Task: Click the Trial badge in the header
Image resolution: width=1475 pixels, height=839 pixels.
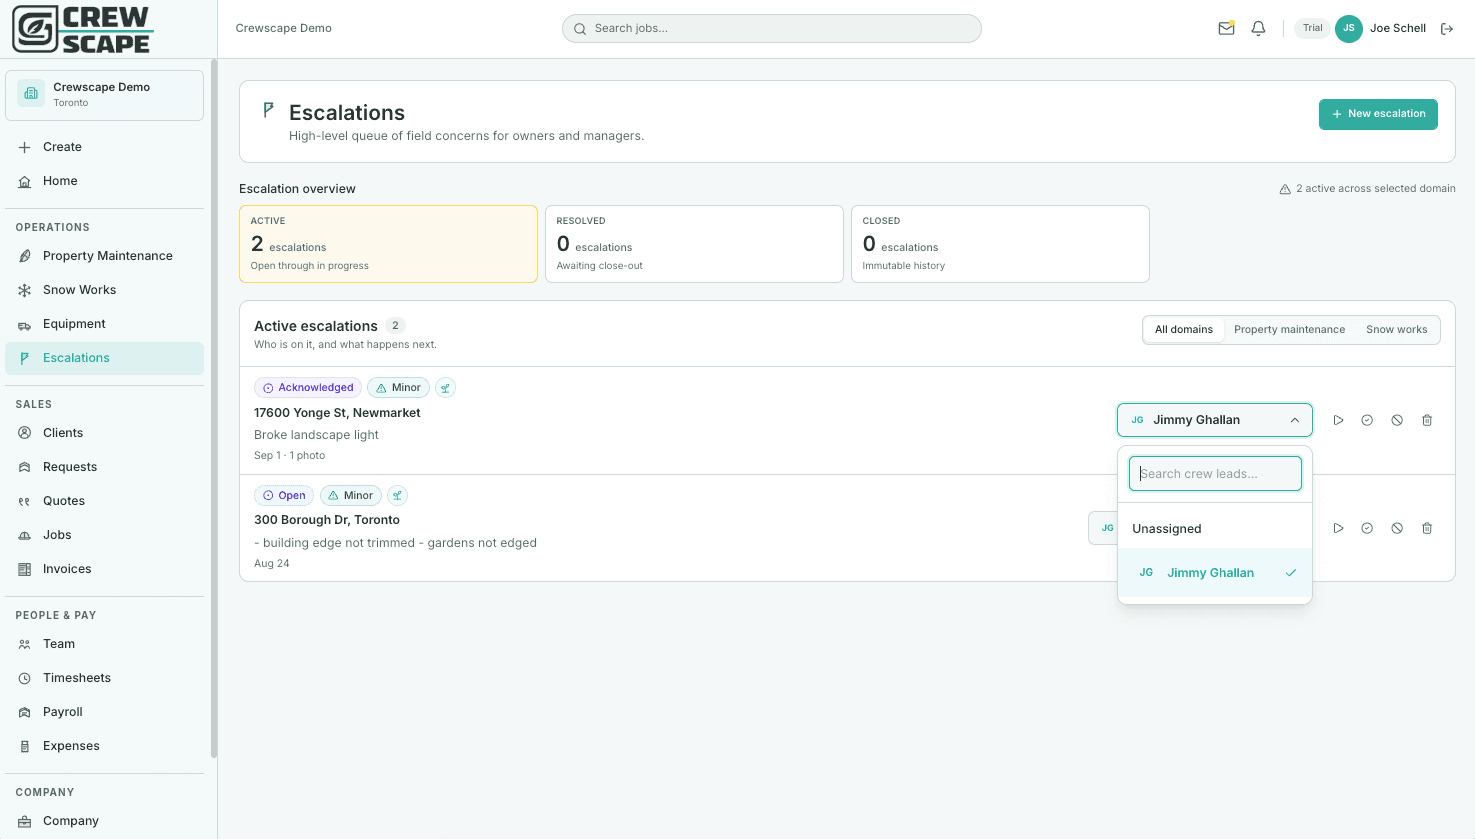Action: click(x=1312, y=28)
